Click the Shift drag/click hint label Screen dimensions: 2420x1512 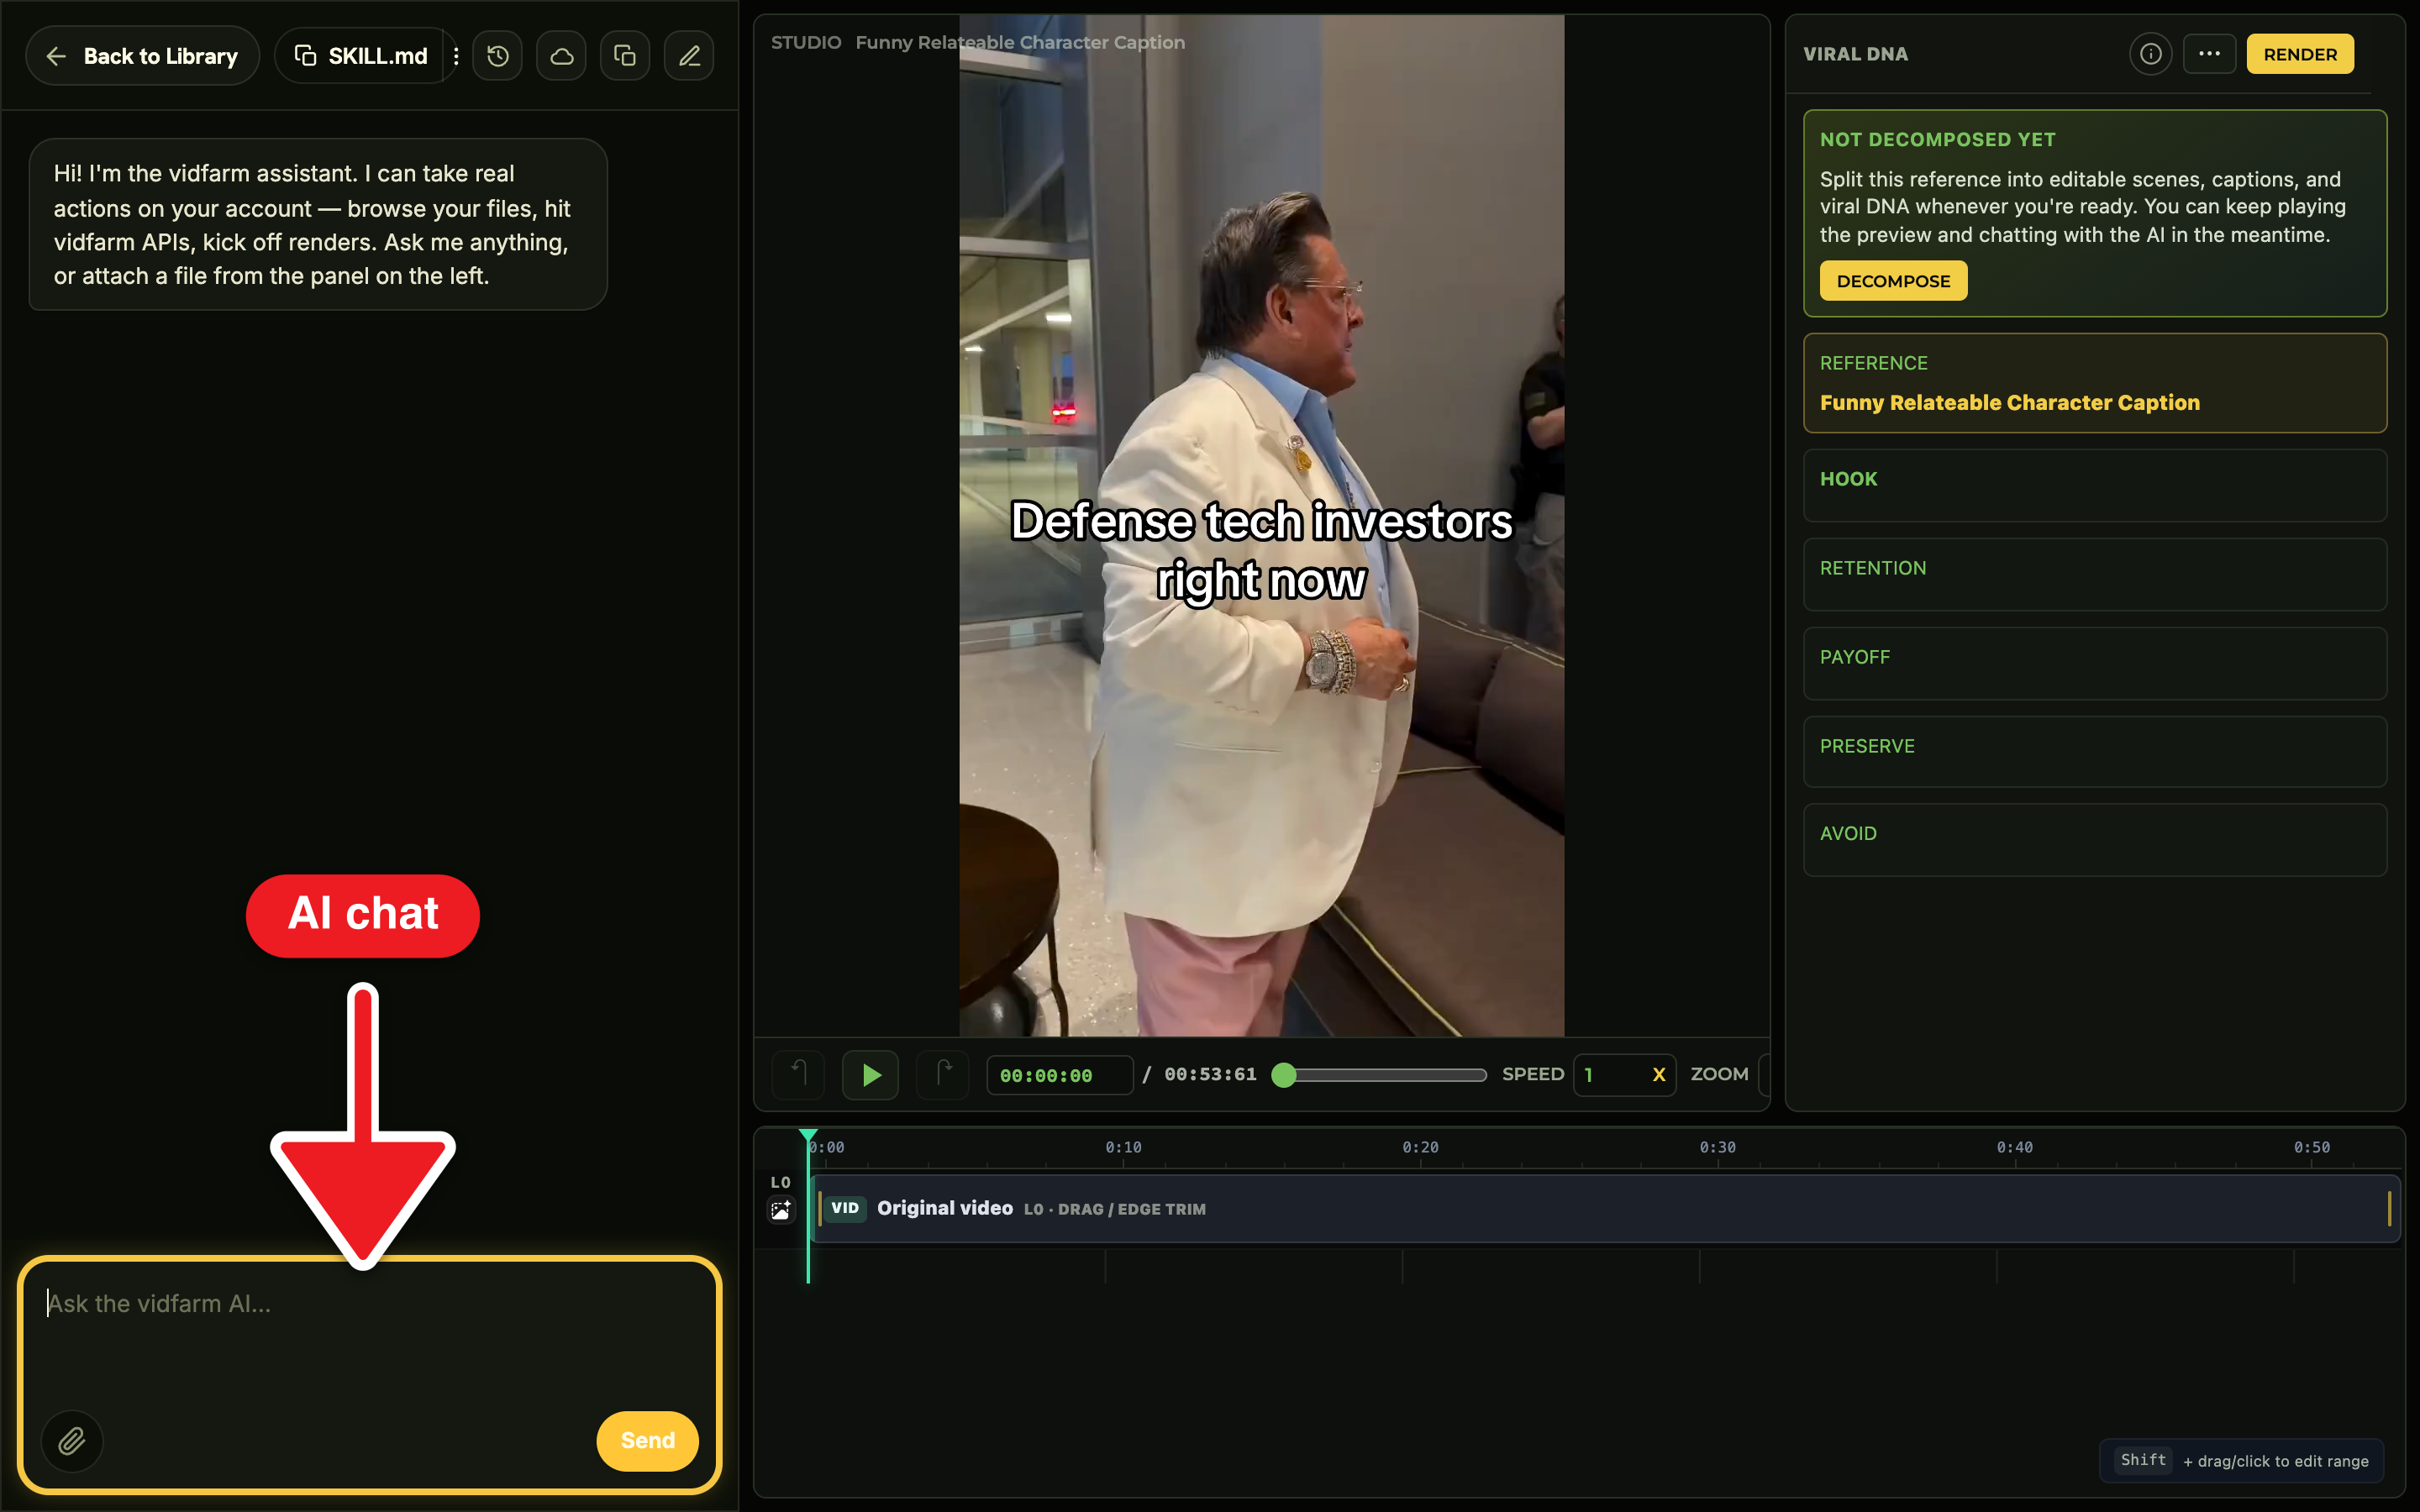coord(2243,1460)
